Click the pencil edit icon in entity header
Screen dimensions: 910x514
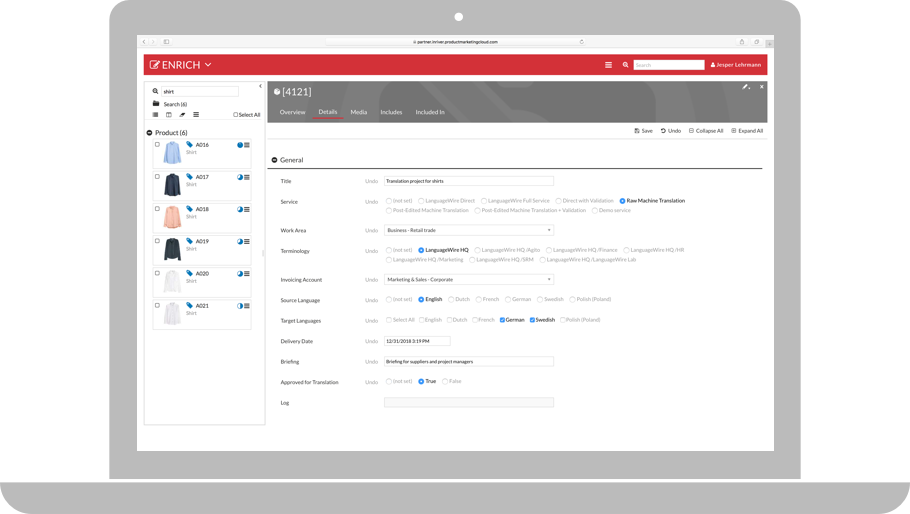click(x=745, y=87)
